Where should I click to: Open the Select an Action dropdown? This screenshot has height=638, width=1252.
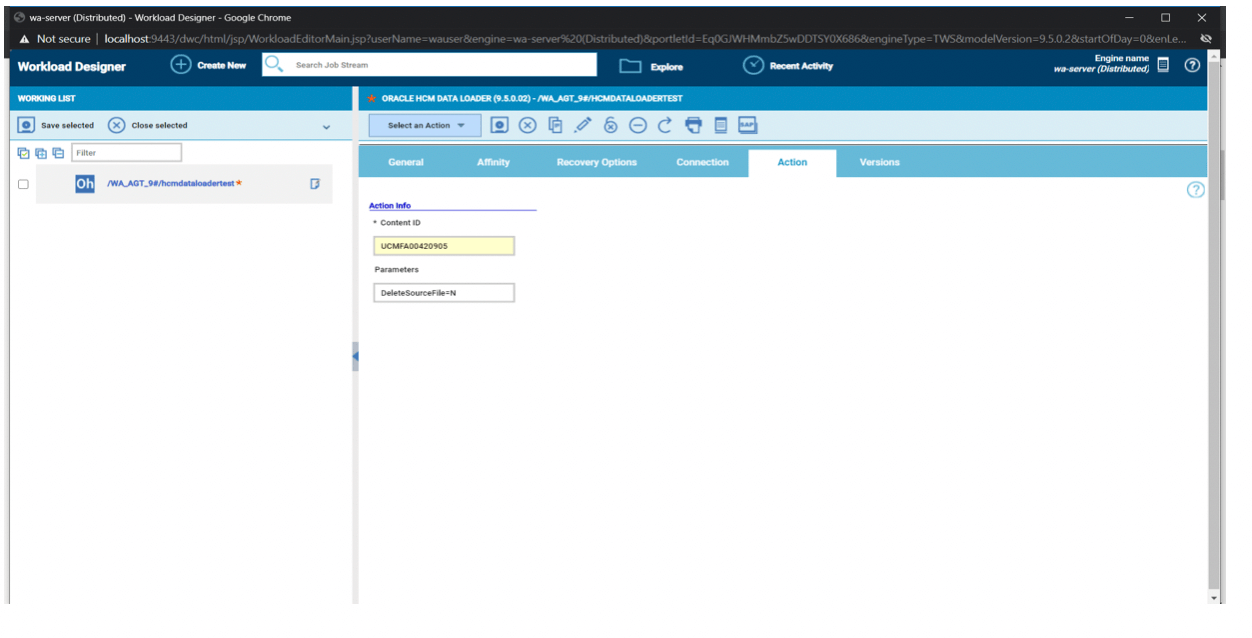(x=423, y=125)
